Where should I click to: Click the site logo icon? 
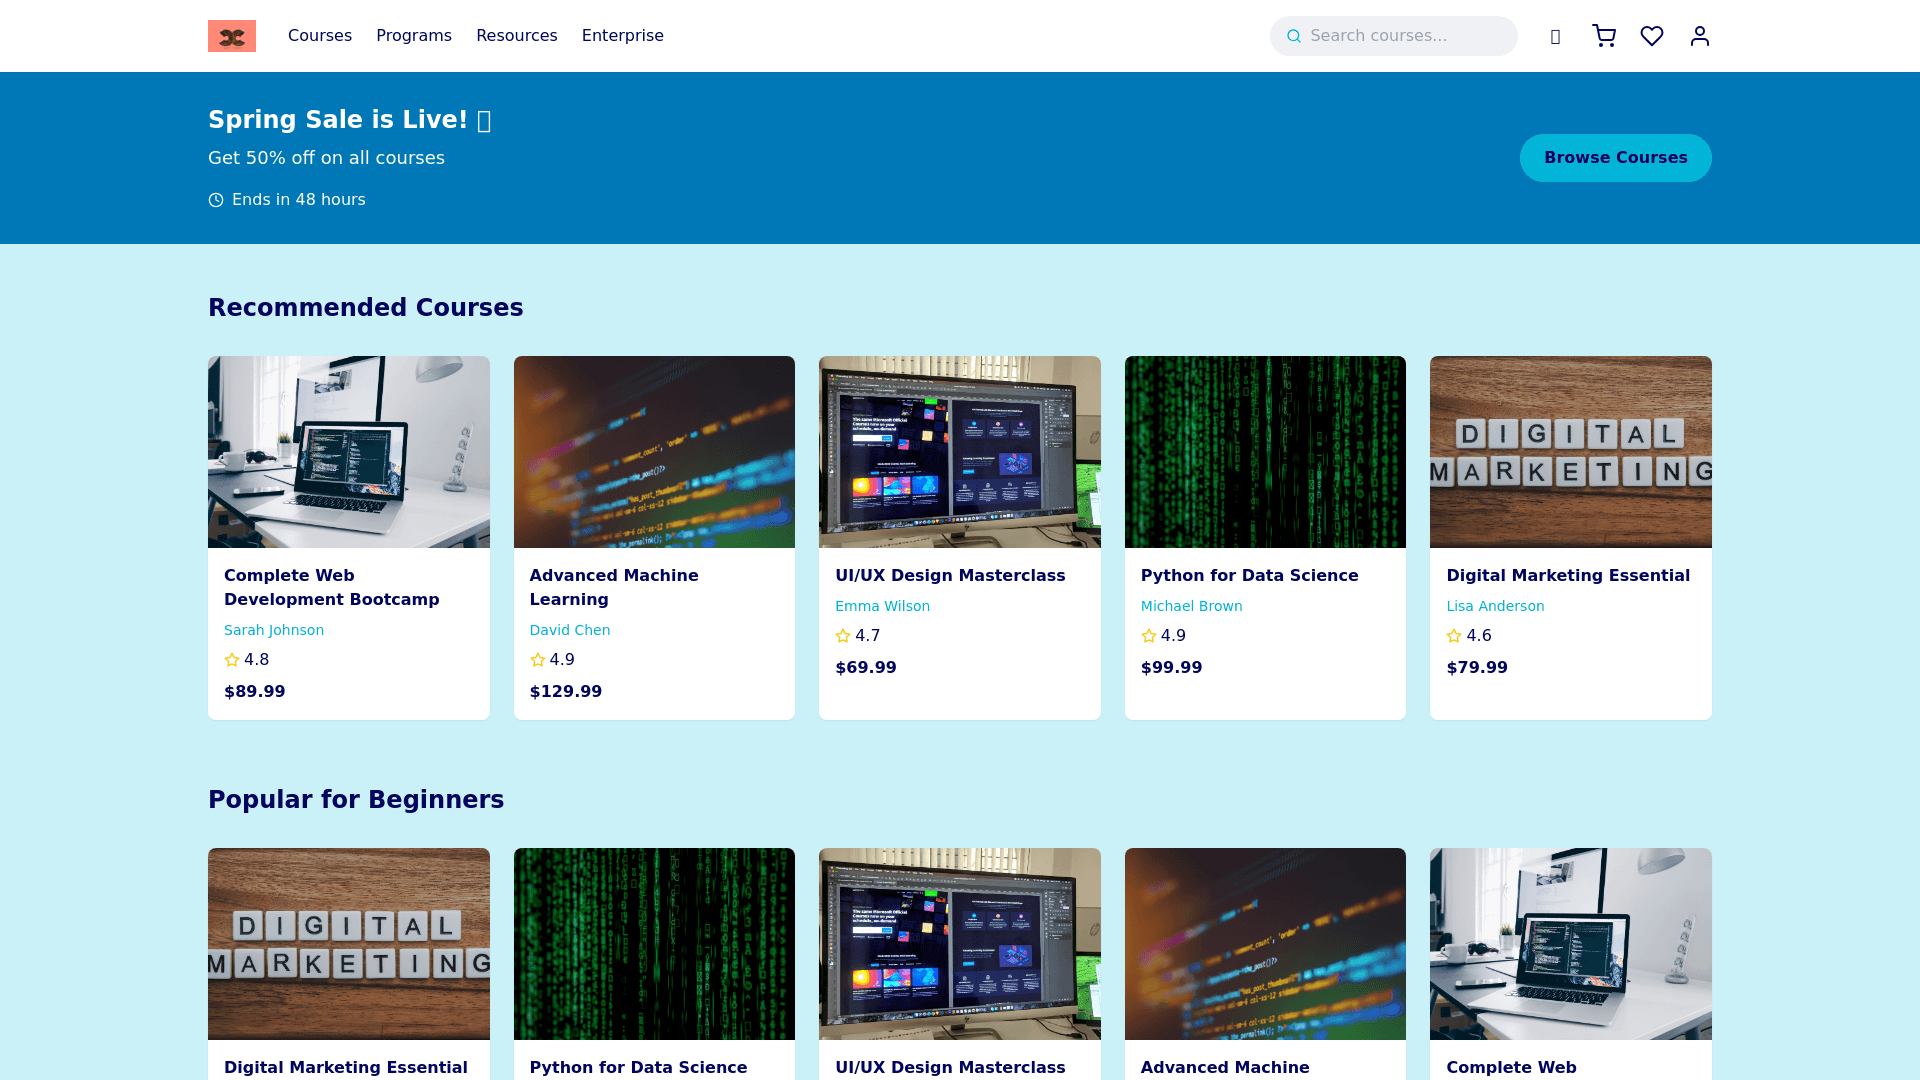(231, 36)
